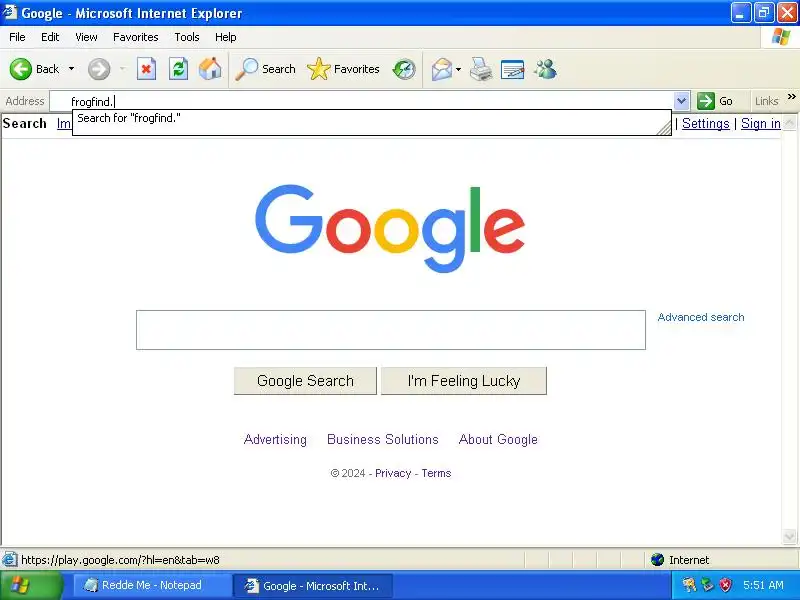The width and height of the screenshot is (800, 600).
Task: Click the status bar page icon
Action: [x=10, y=560]
